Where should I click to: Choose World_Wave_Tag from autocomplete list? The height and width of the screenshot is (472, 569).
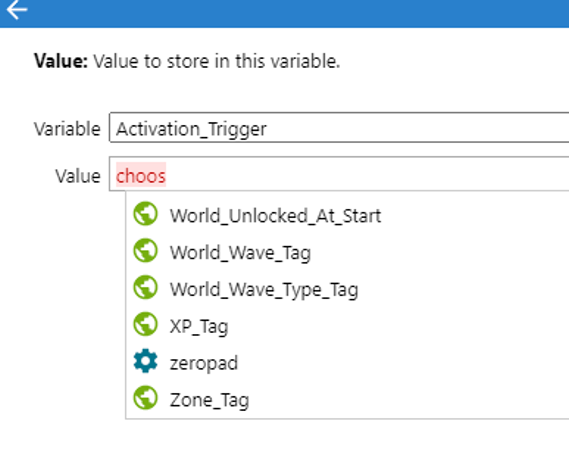click(x=347, y=253)
